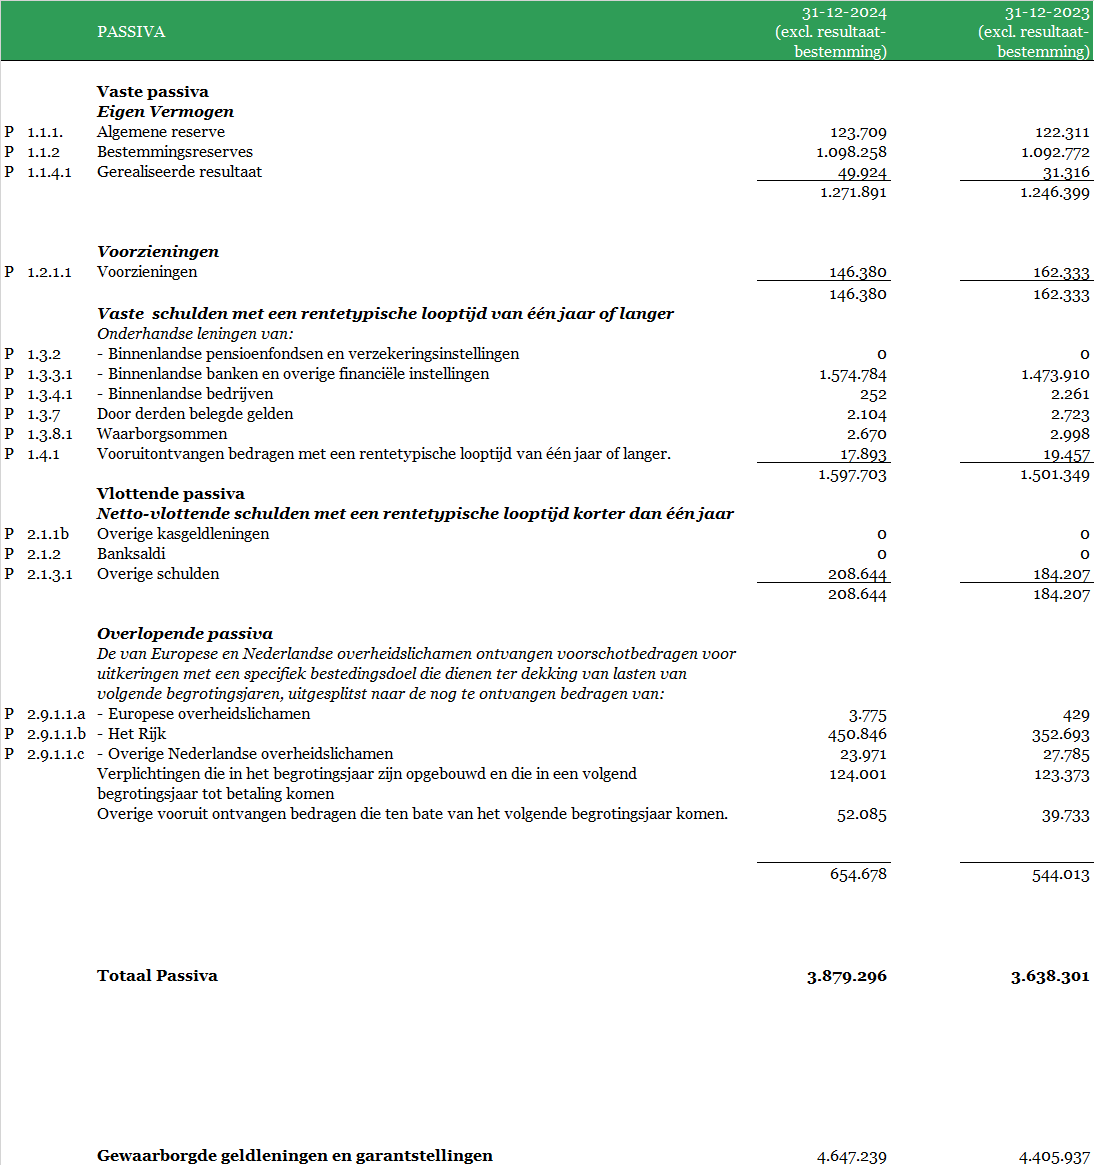Screen dimensions: 1094x1165
Task: Click the Netto-vlottende schulden italic heading
Action: coord(415,513)
